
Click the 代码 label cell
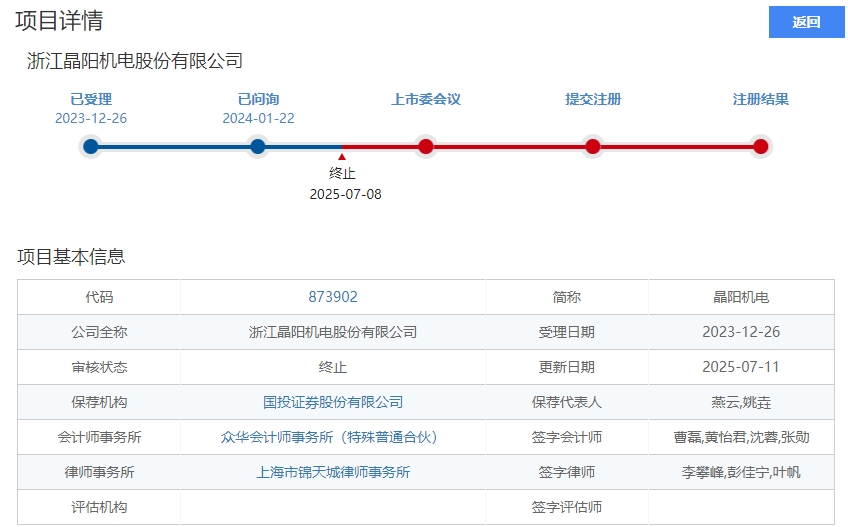(99, 297)
